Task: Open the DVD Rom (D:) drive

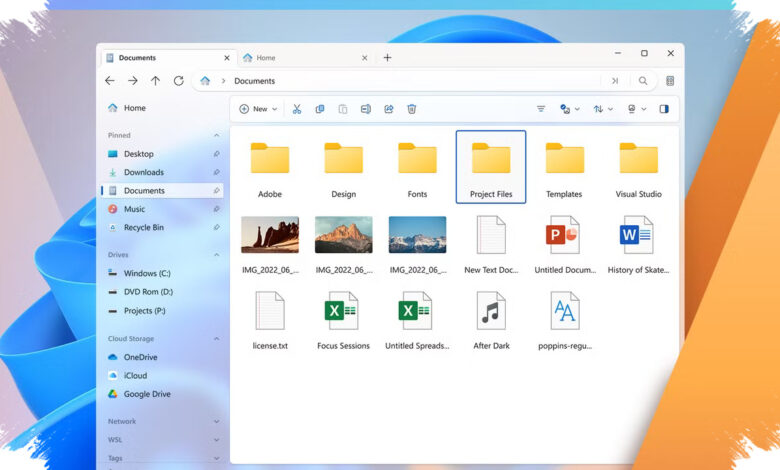Action: click(162, 291)
